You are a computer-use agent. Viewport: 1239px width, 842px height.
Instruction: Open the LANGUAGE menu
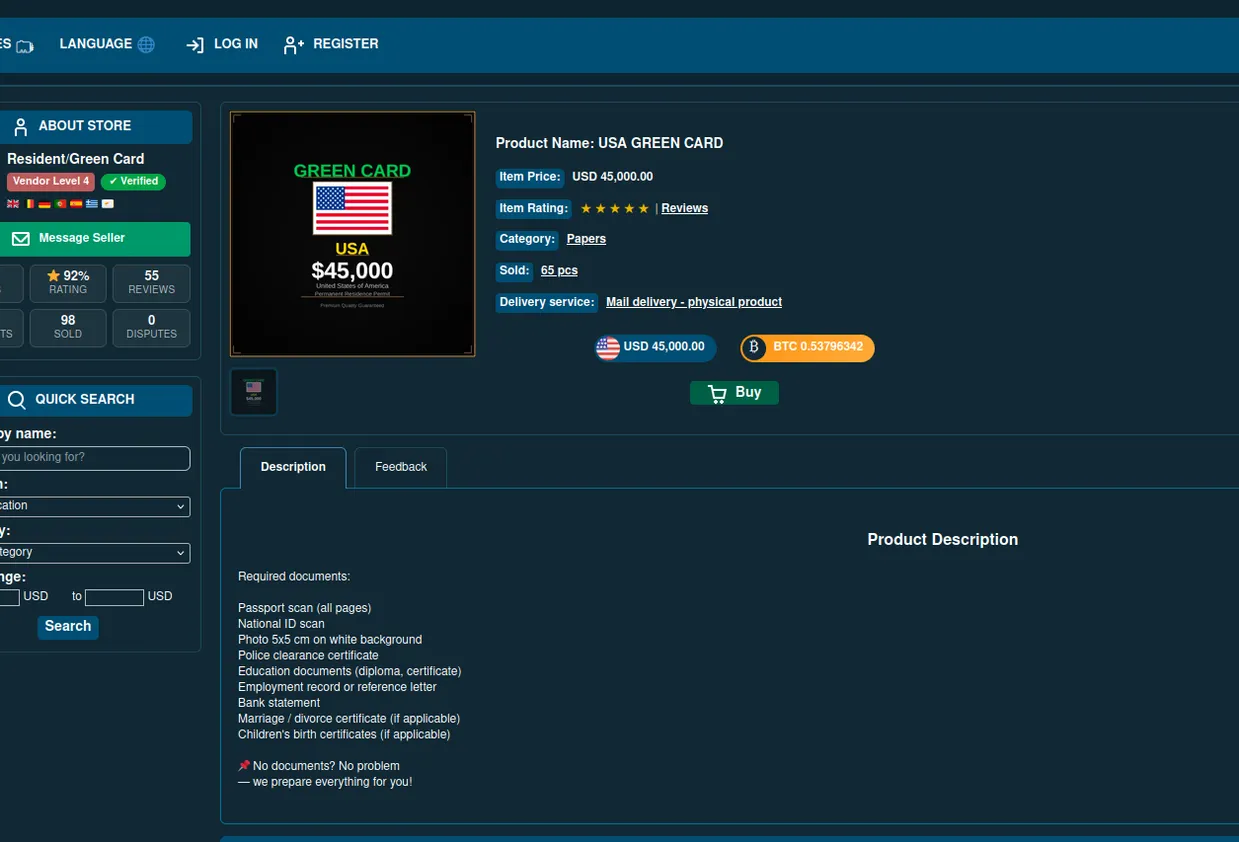coord(107,44)
